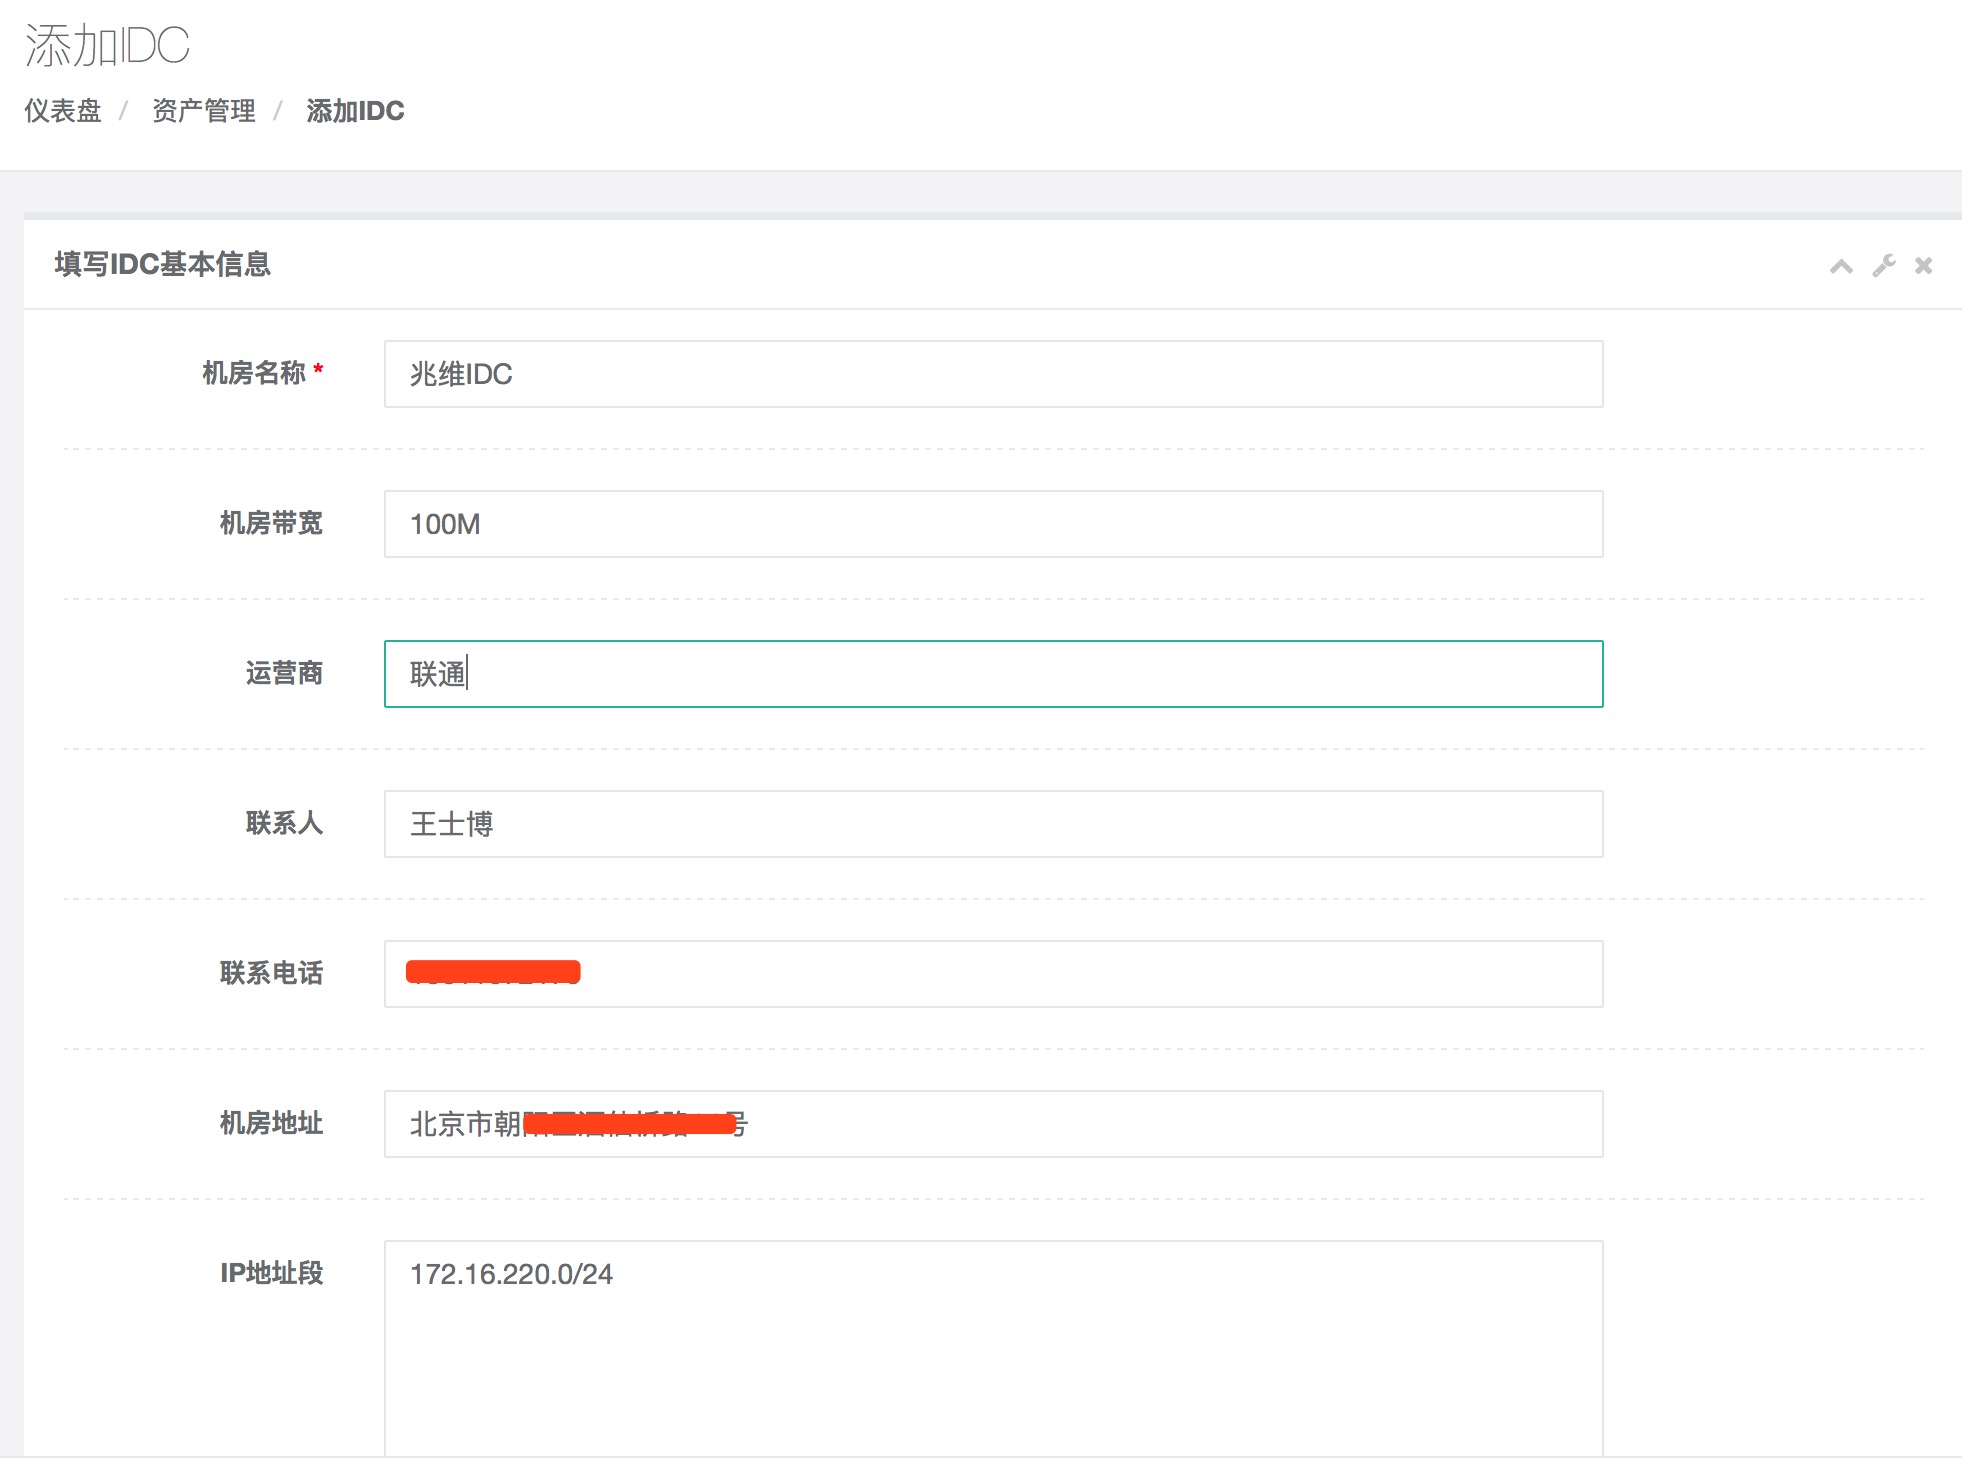Focus the 机房名称 field containing 兆维IDC

pyautogui.click(x=992, y=374)
